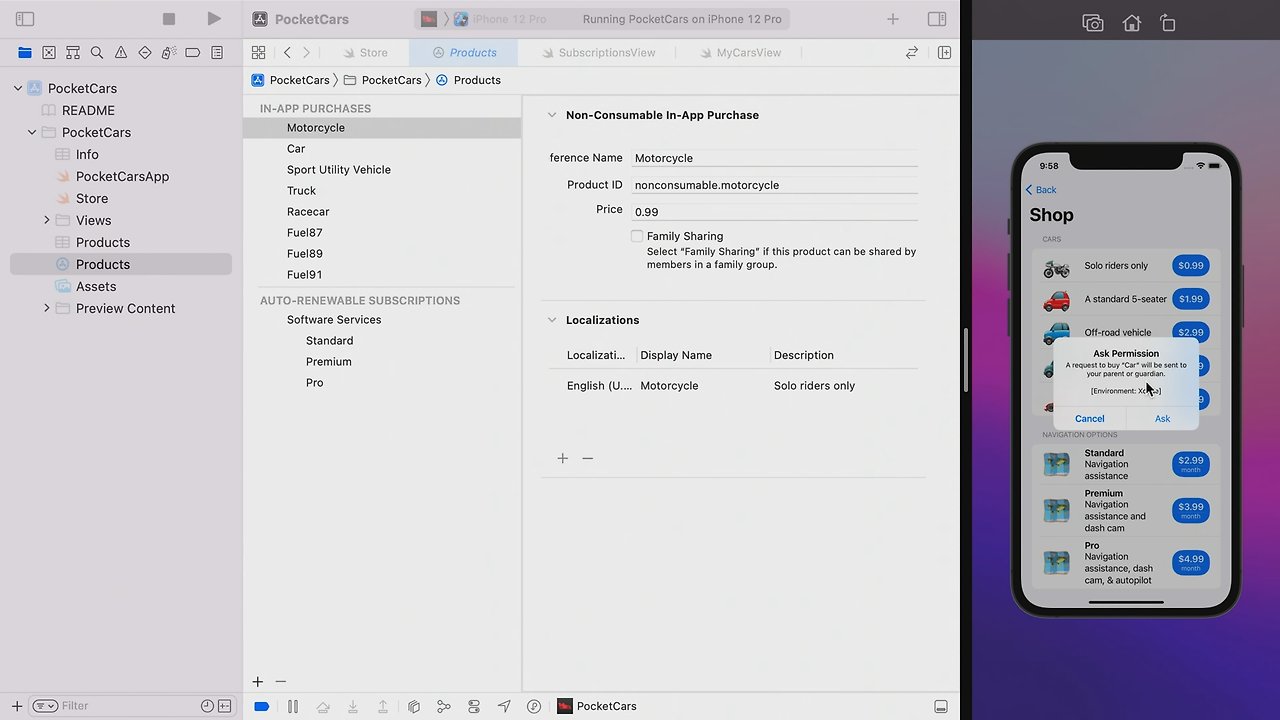The height and width of the screenshot is (720, 1280).
Task: Open the Source Control navigator
Action: 49,52
